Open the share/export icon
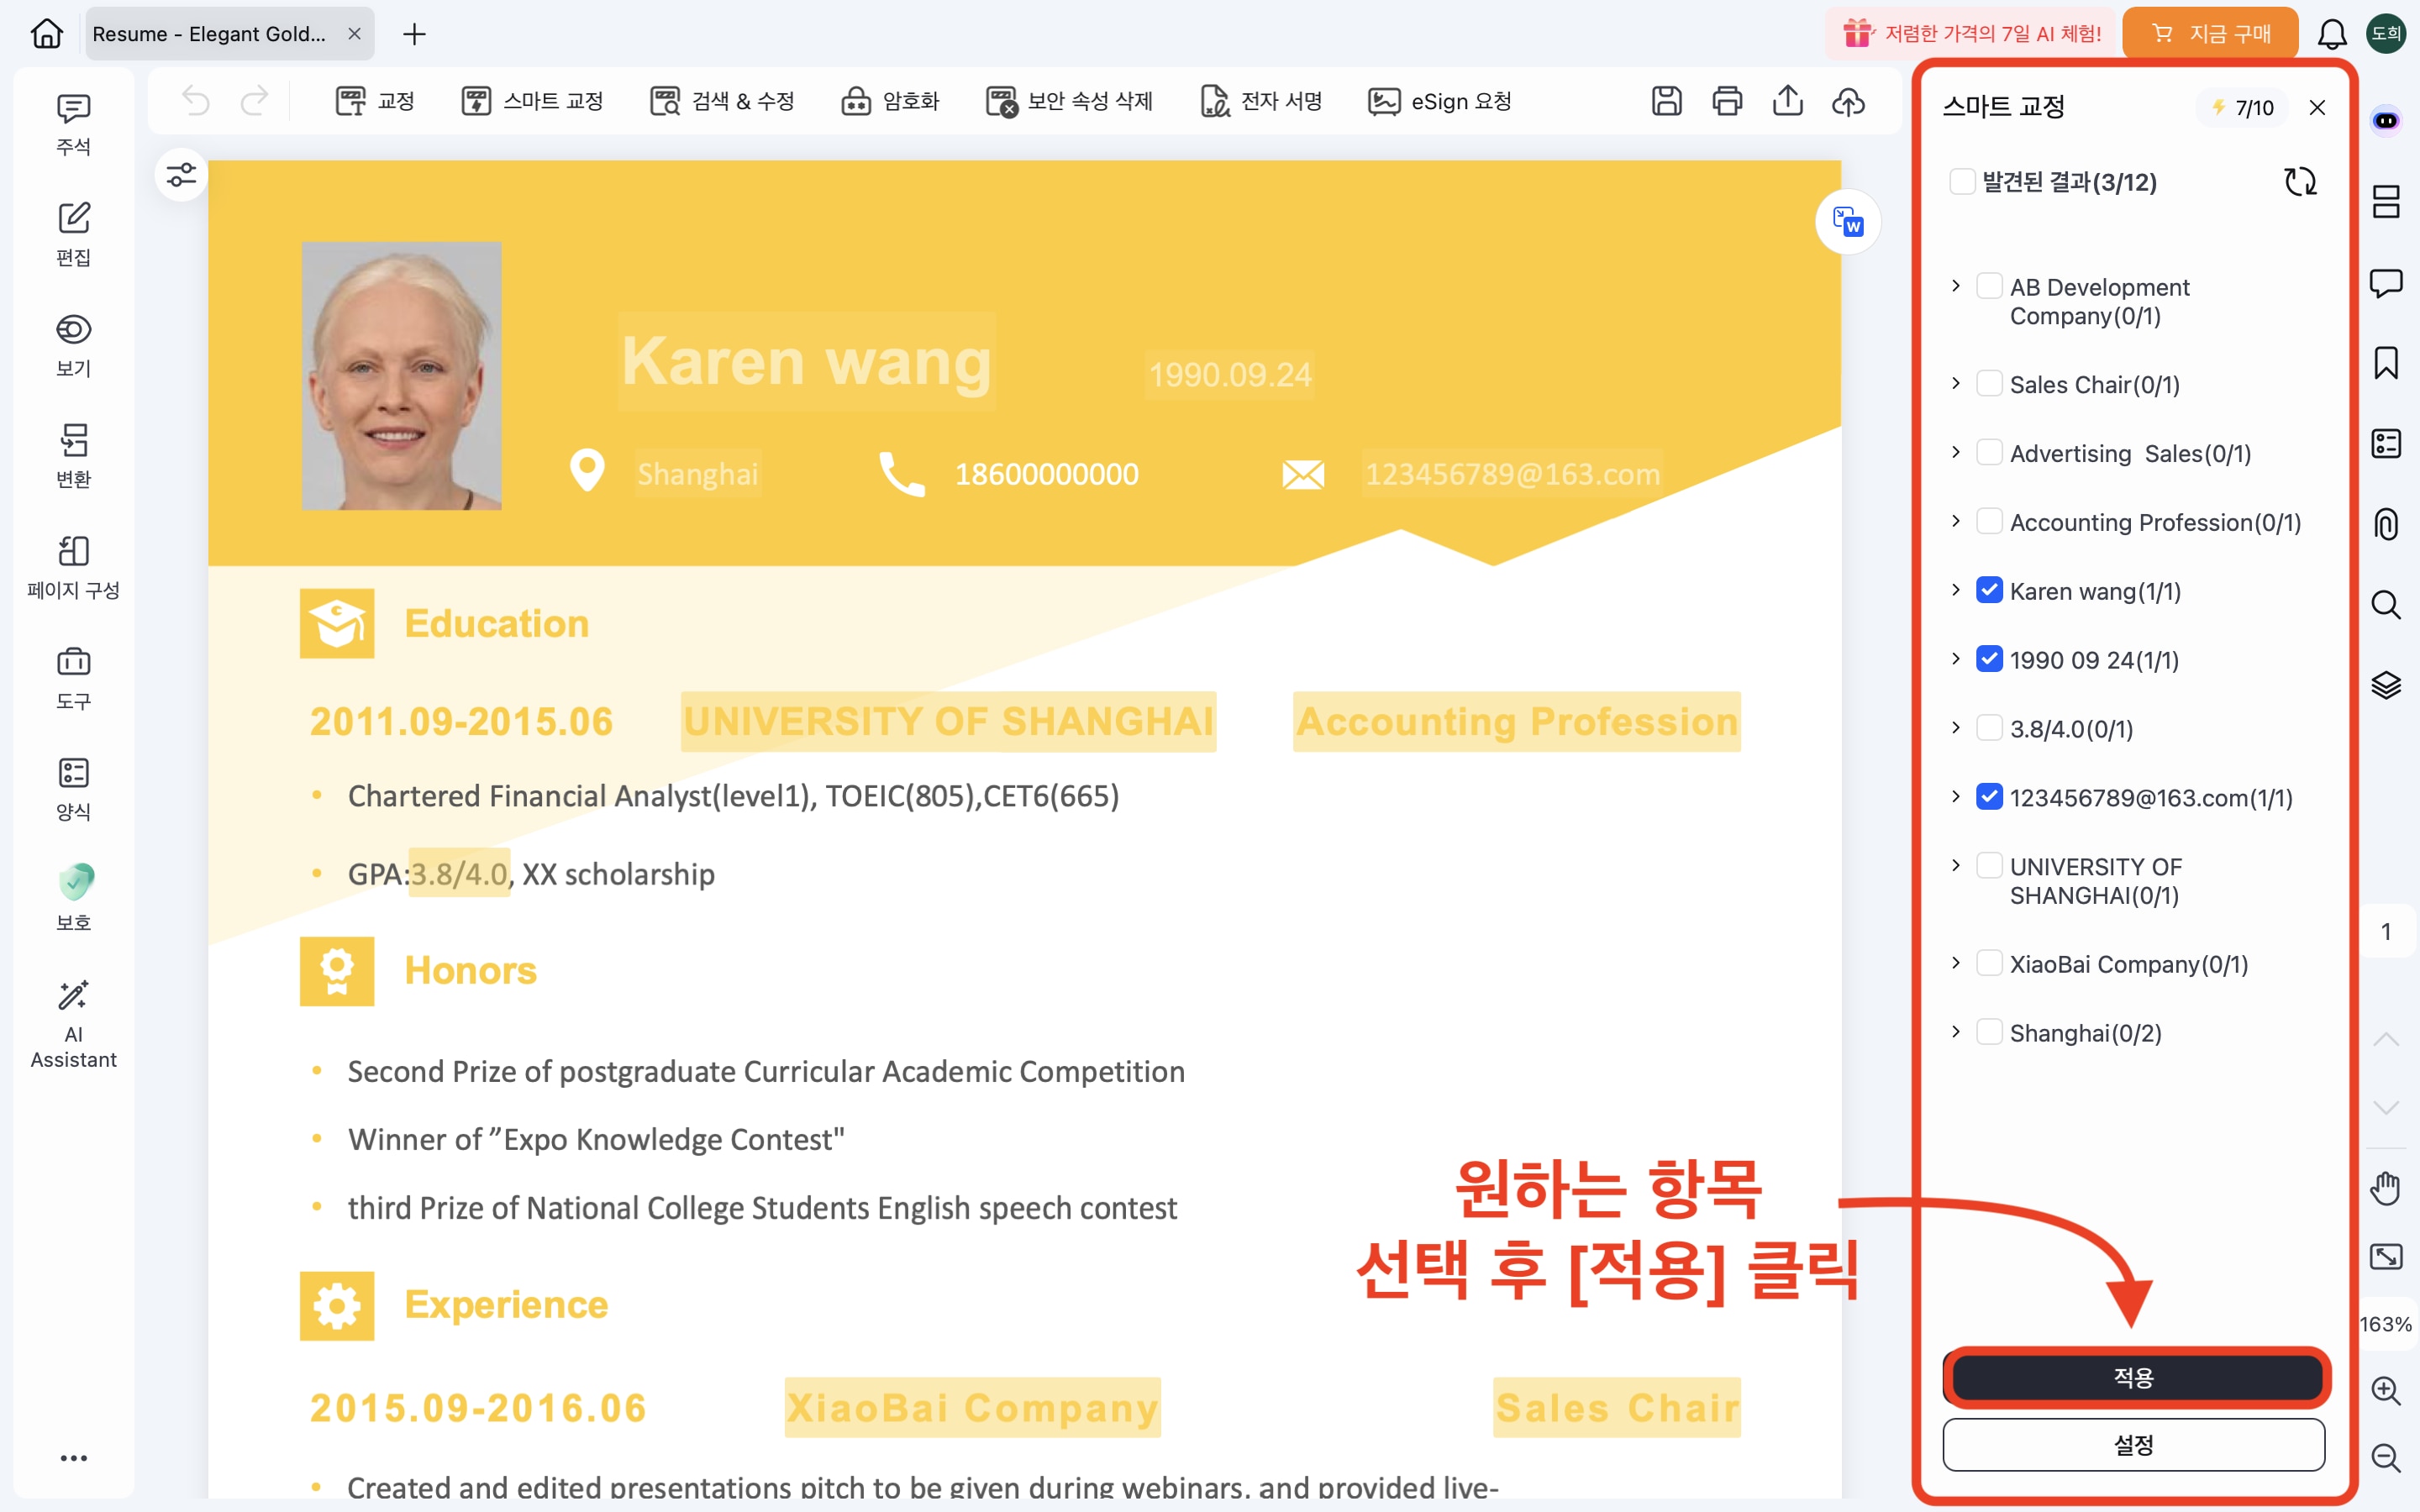This screenshot has width=2420, height=1512. (x=1788, y=101)
